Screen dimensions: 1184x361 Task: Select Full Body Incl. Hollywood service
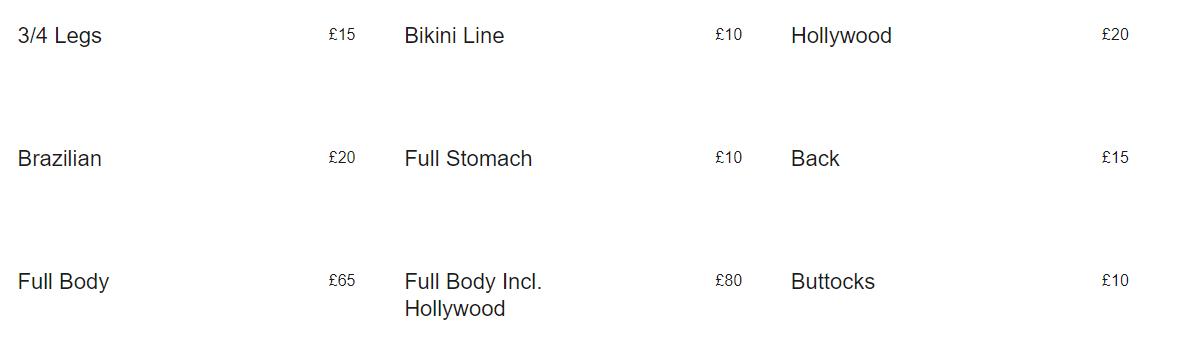[473, 295]
